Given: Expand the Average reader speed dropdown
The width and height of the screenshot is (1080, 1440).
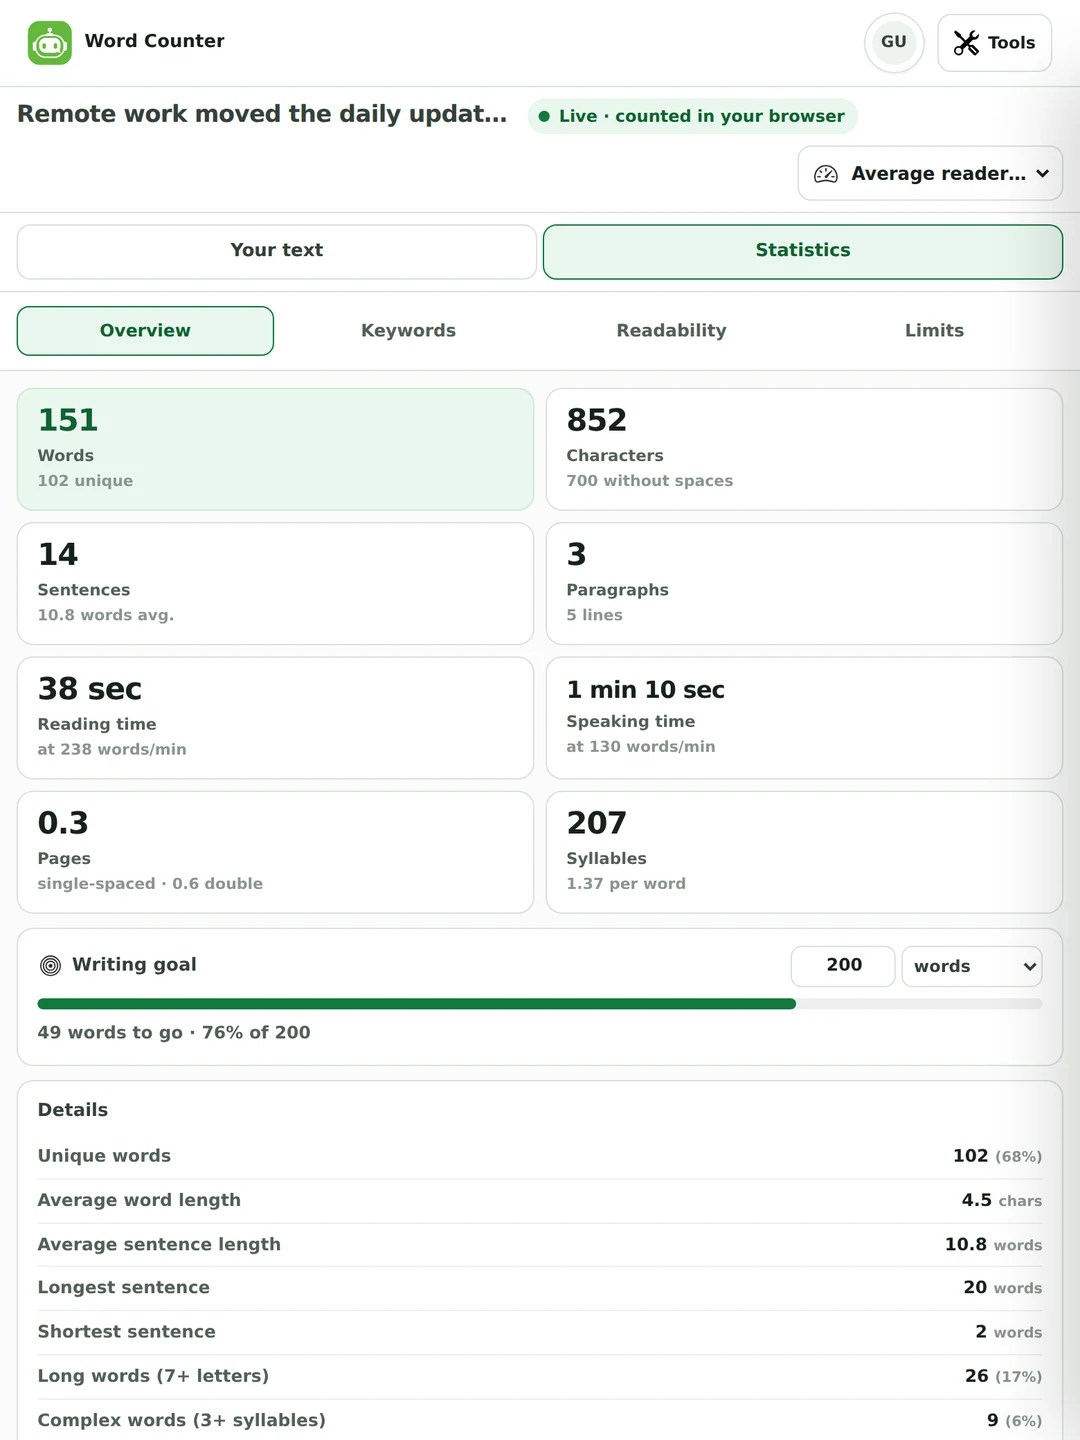Looking at the screenshot, I should coord(930,173).
